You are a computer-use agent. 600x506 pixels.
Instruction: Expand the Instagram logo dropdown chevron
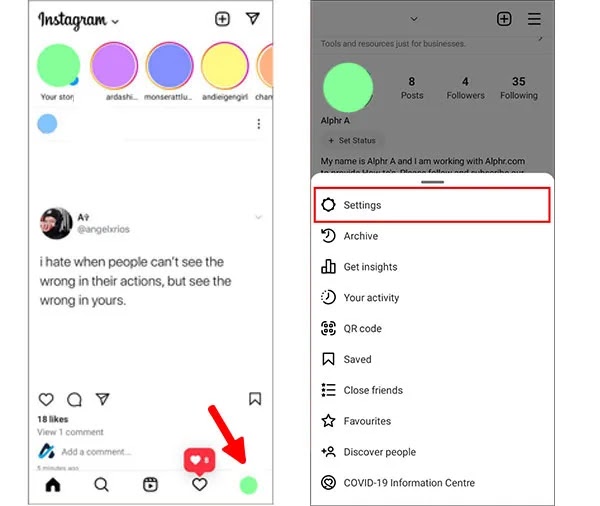tap(115, 21)
